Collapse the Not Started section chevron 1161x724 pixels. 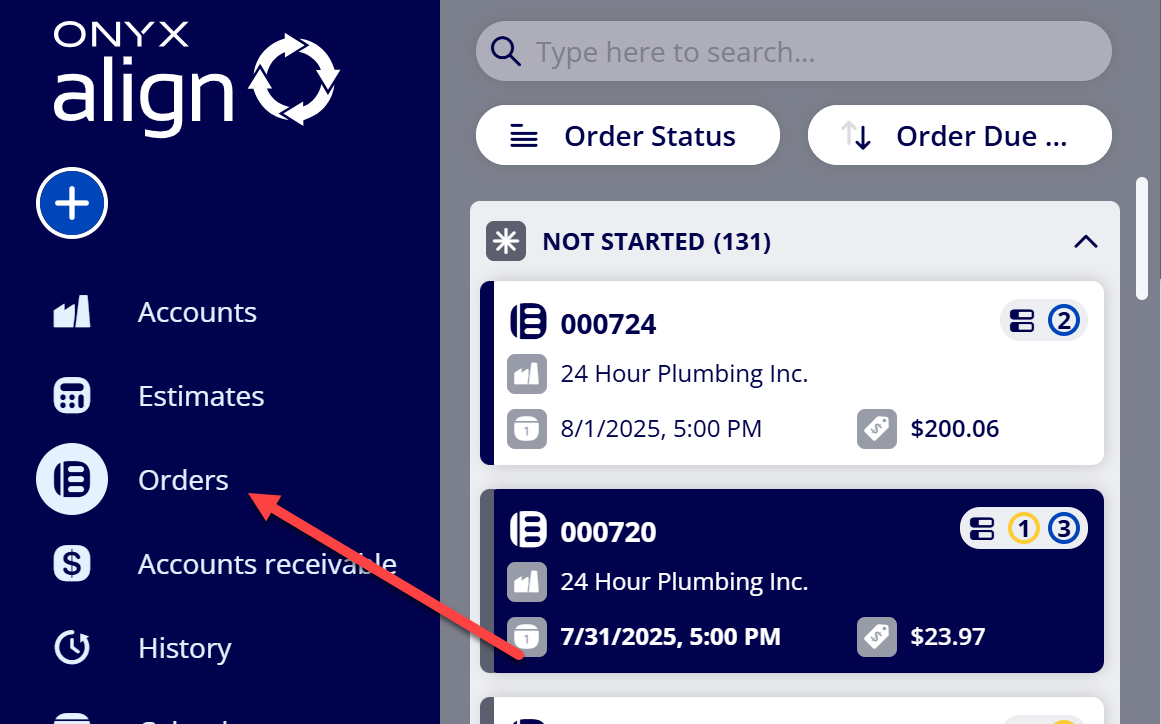1085,241
